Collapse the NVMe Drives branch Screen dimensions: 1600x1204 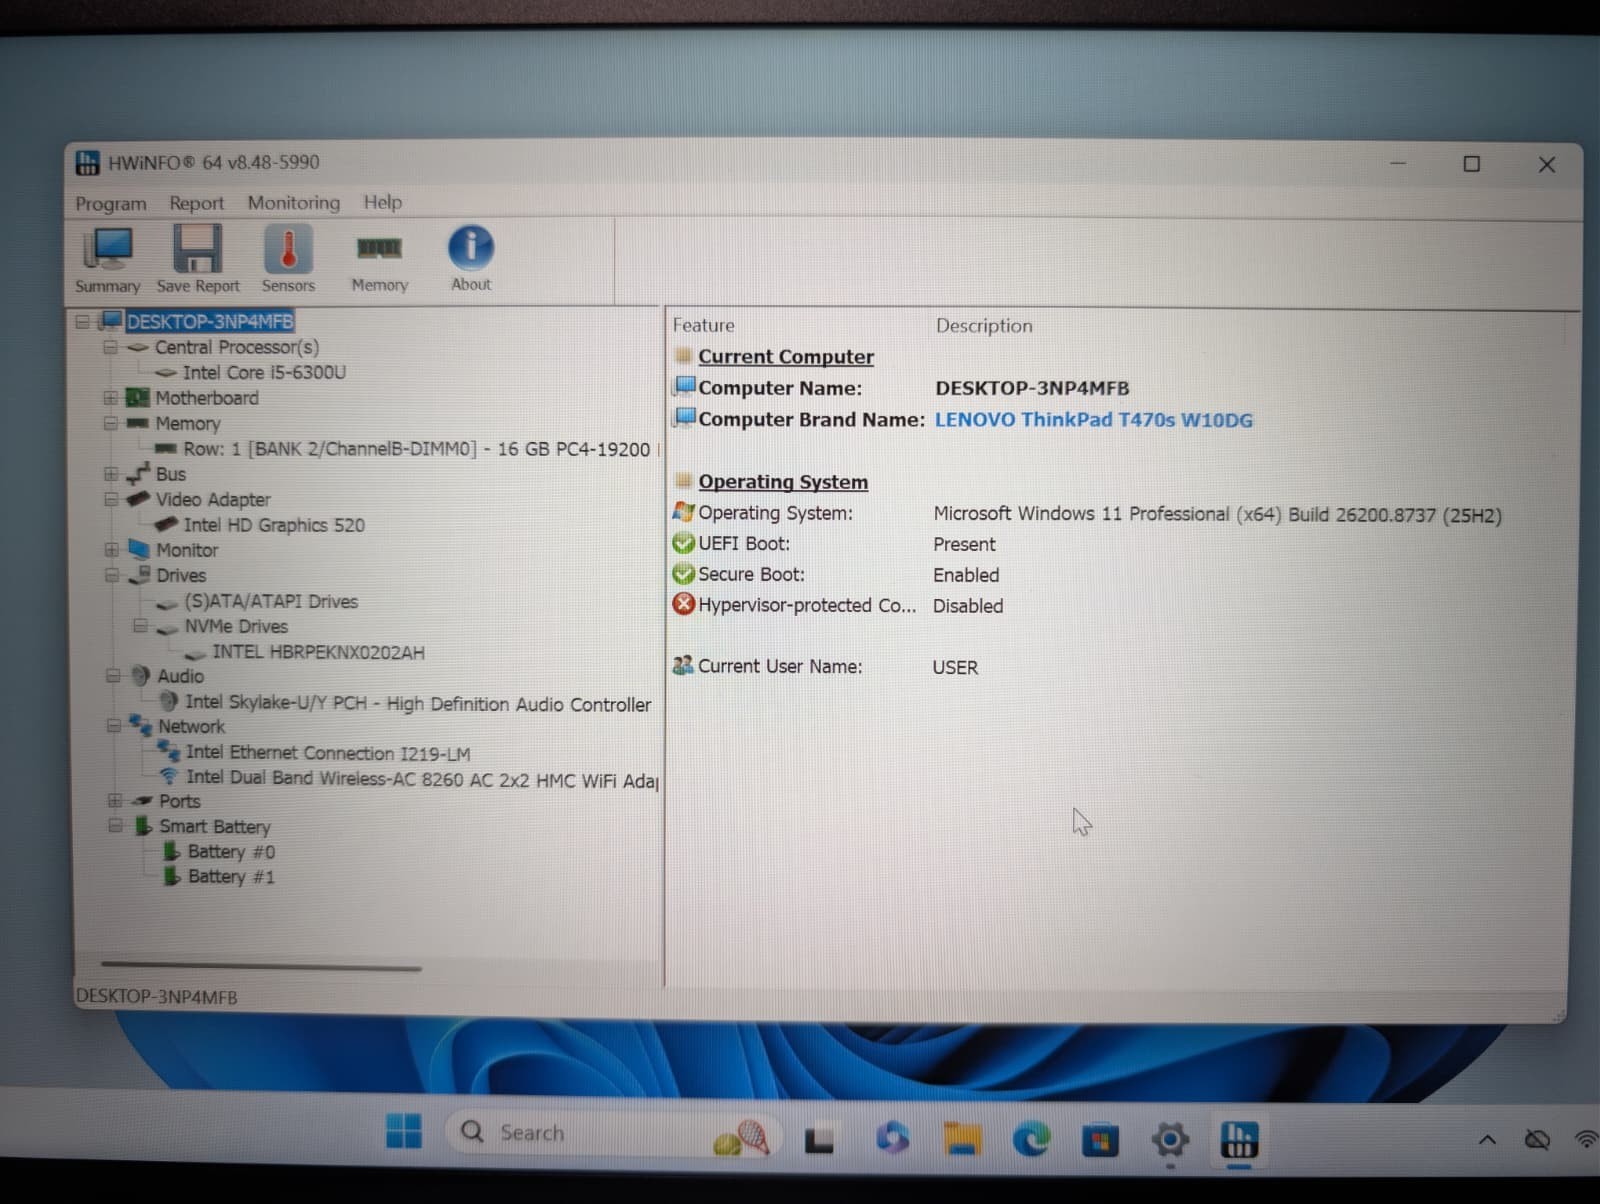click(140, 626)
